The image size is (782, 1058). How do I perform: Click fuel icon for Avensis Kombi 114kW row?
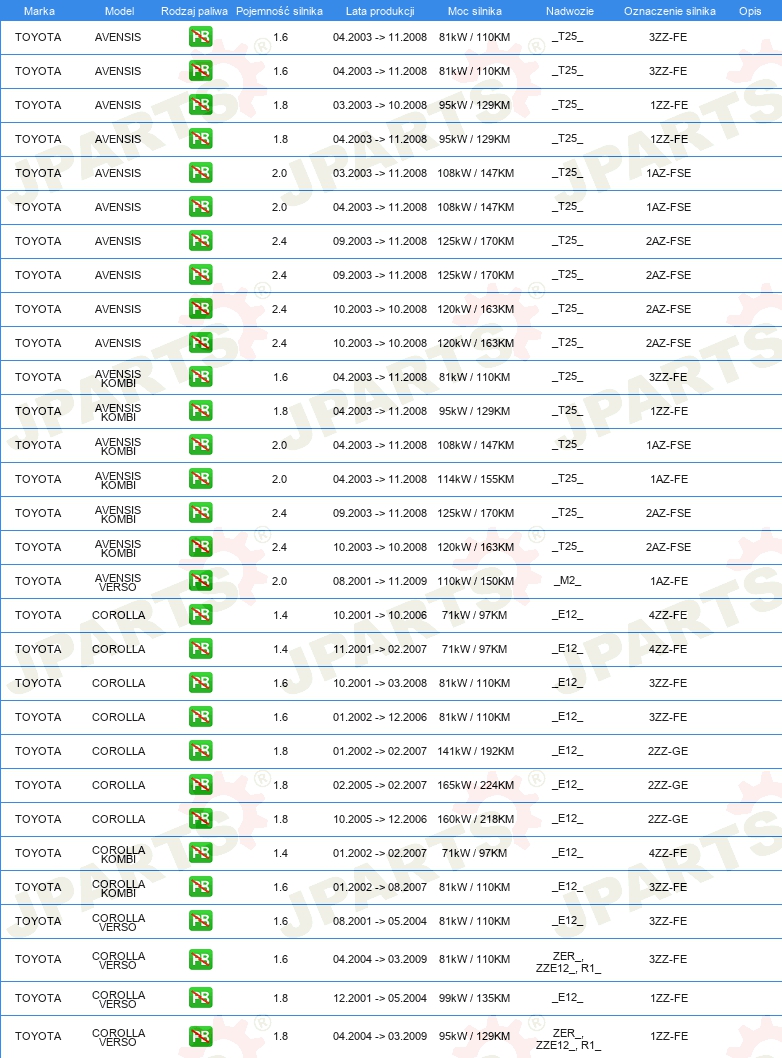point(200,478)
